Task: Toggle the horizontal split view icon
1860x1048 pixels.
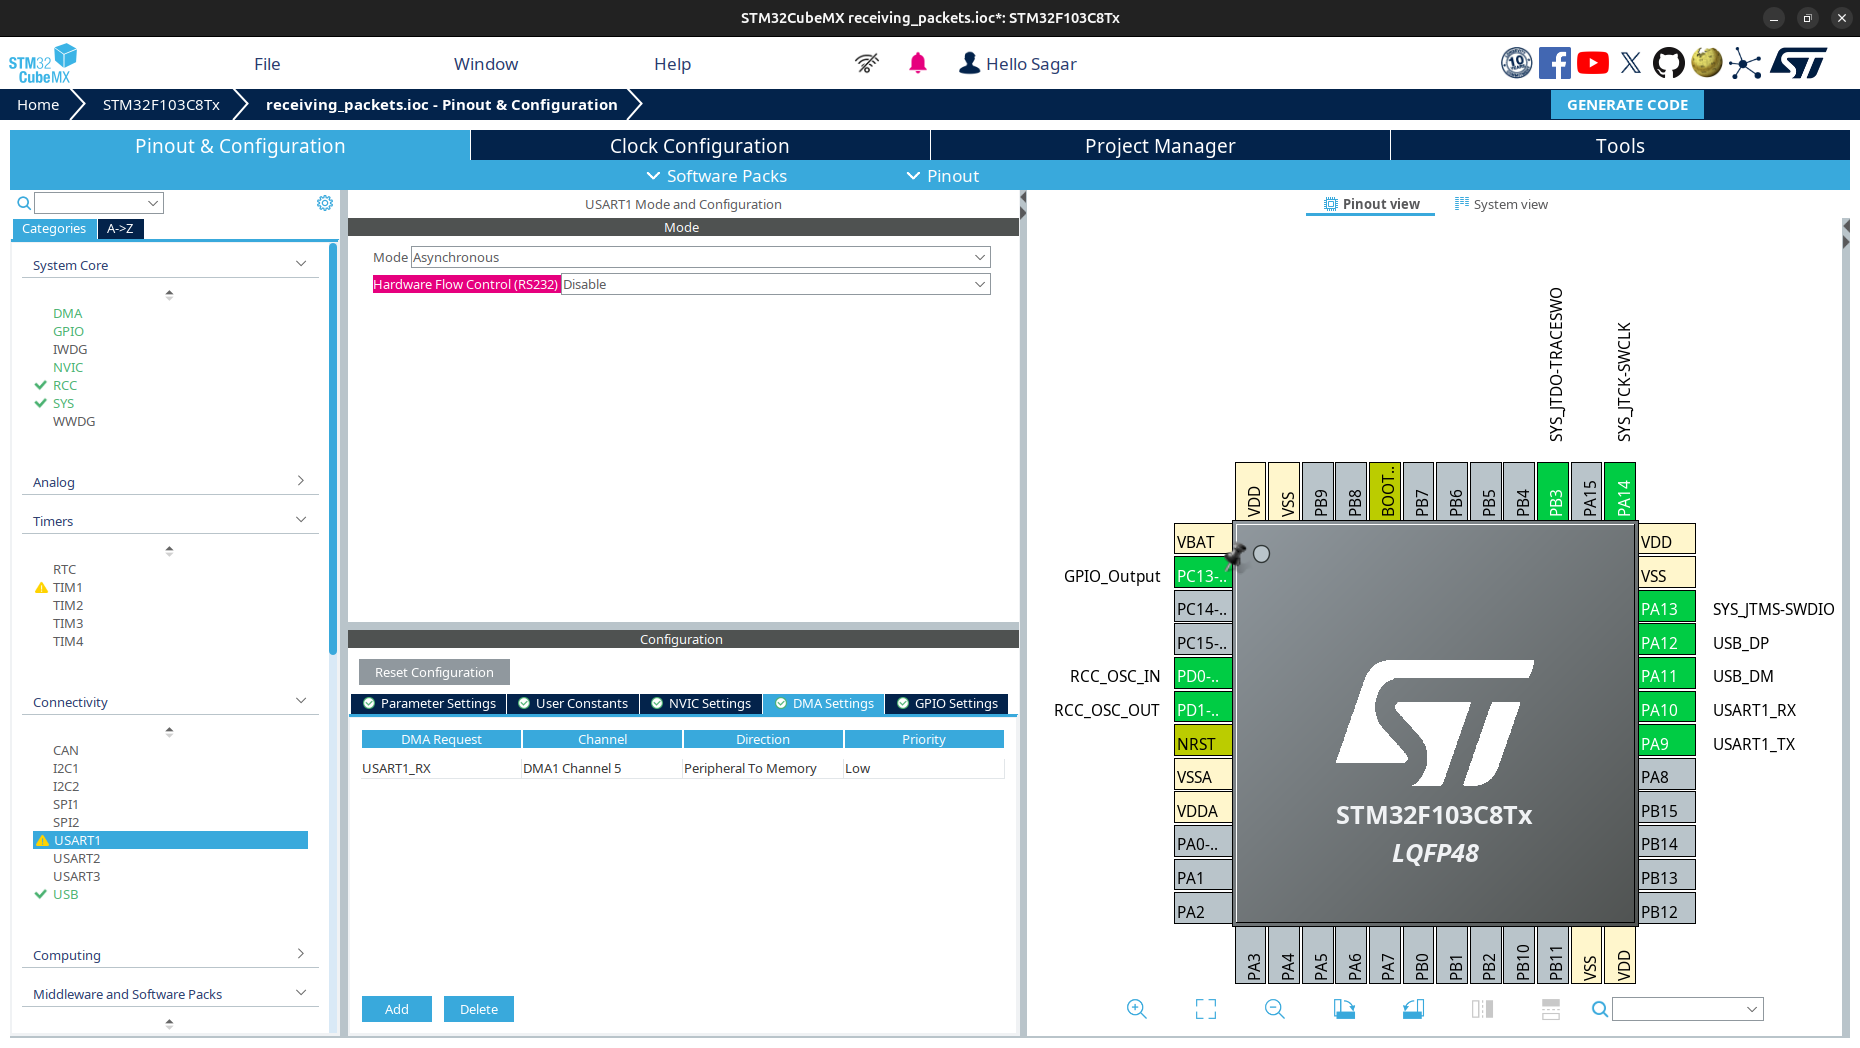Action: point(1551,1009)
